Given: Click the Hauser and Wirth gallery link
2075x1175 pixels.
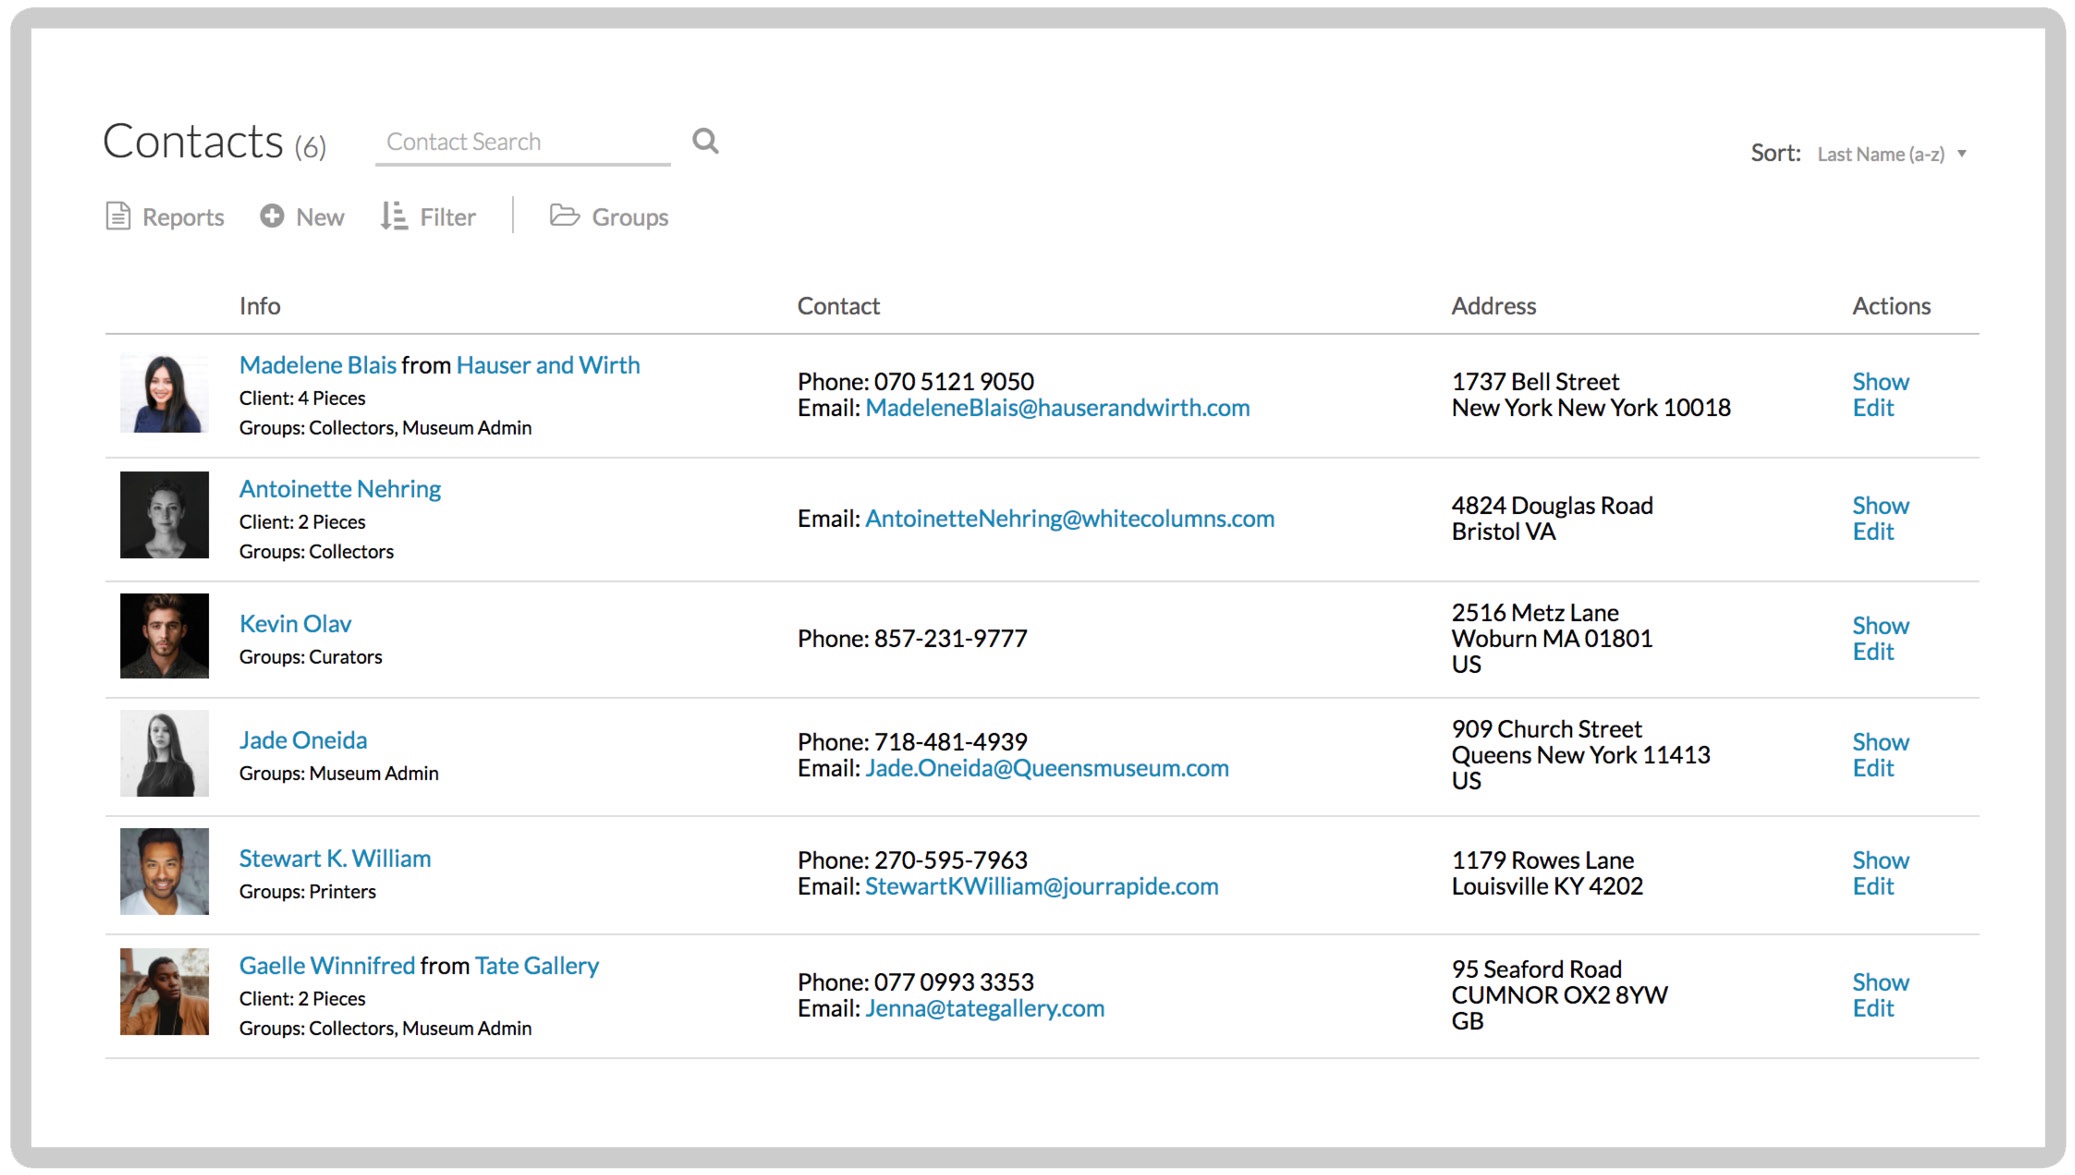Looking at the screenshot, I should (x=547, y=365).
